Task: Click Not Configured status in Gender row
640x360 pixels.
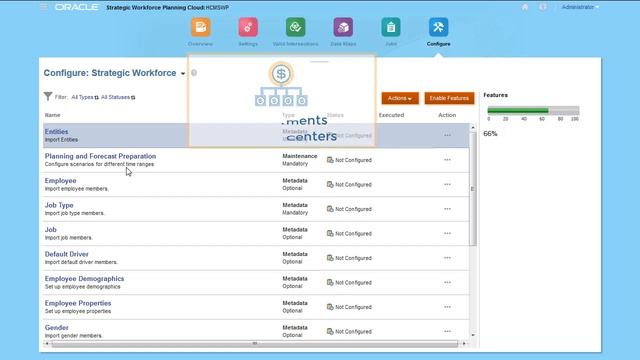Action: [x=353, y=331]
